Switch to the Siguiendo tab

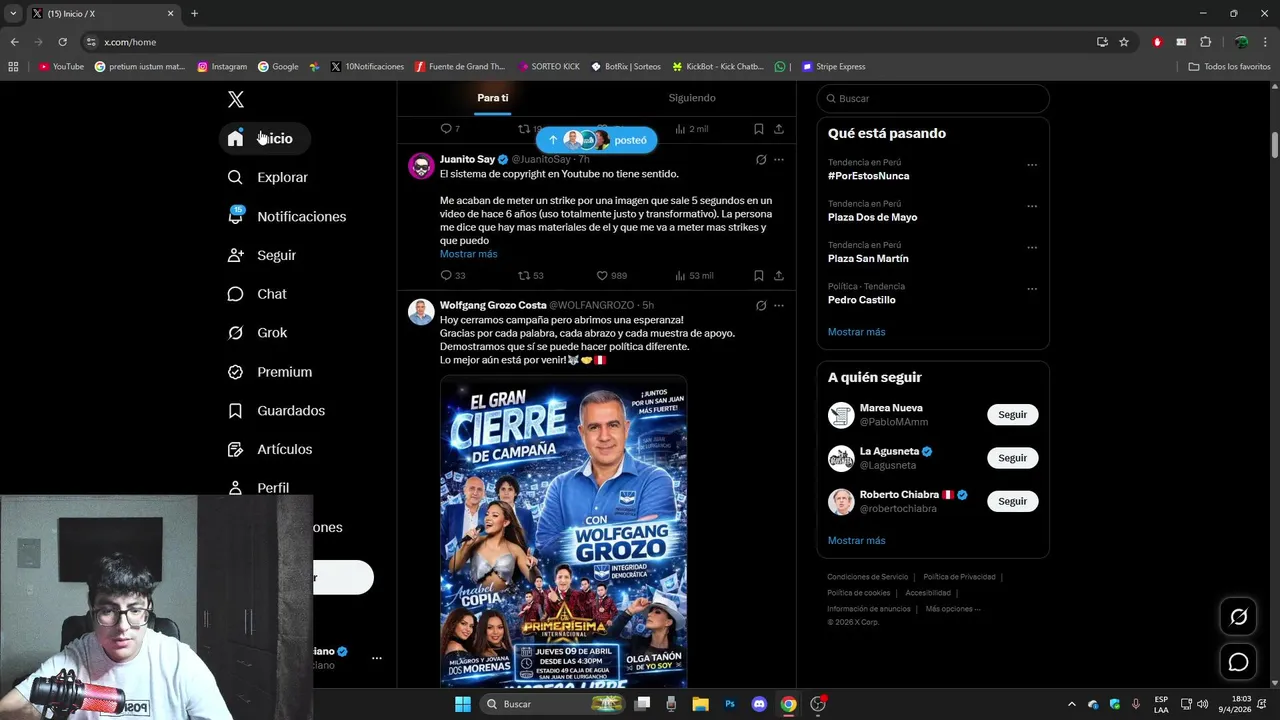click(692, 98)
